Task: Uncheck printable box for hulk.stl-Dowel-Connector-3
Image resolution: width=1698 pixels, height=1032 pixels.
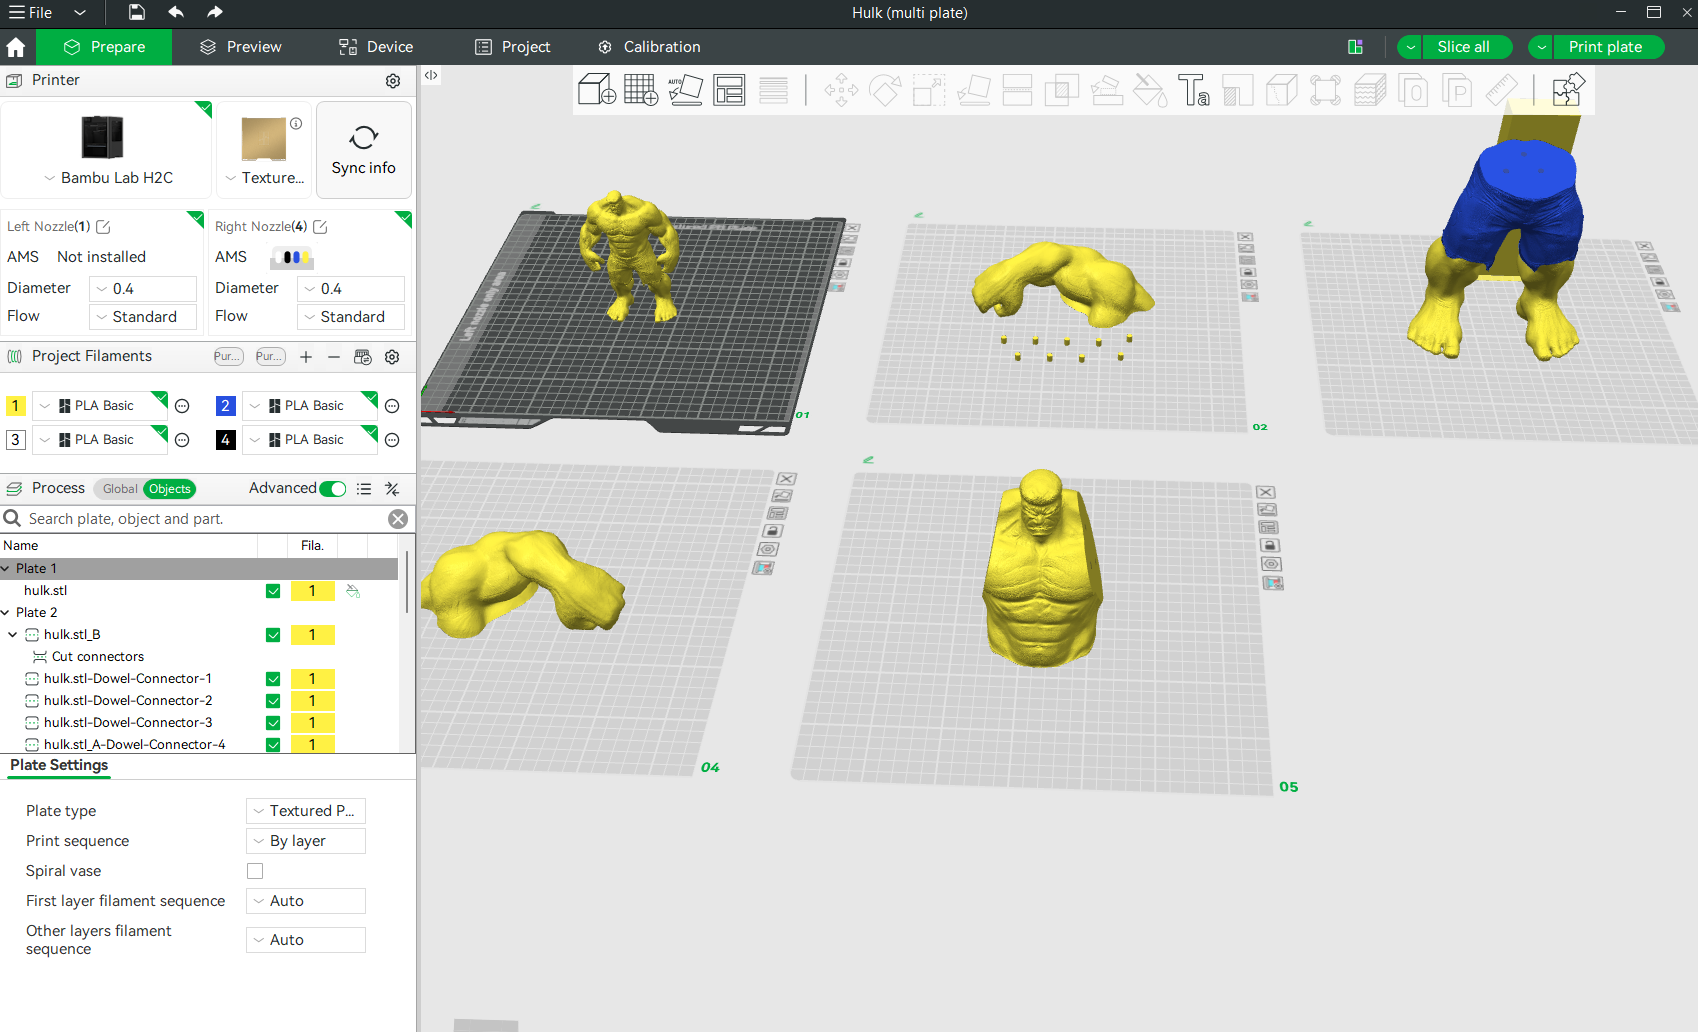Action: click(273, 723)
